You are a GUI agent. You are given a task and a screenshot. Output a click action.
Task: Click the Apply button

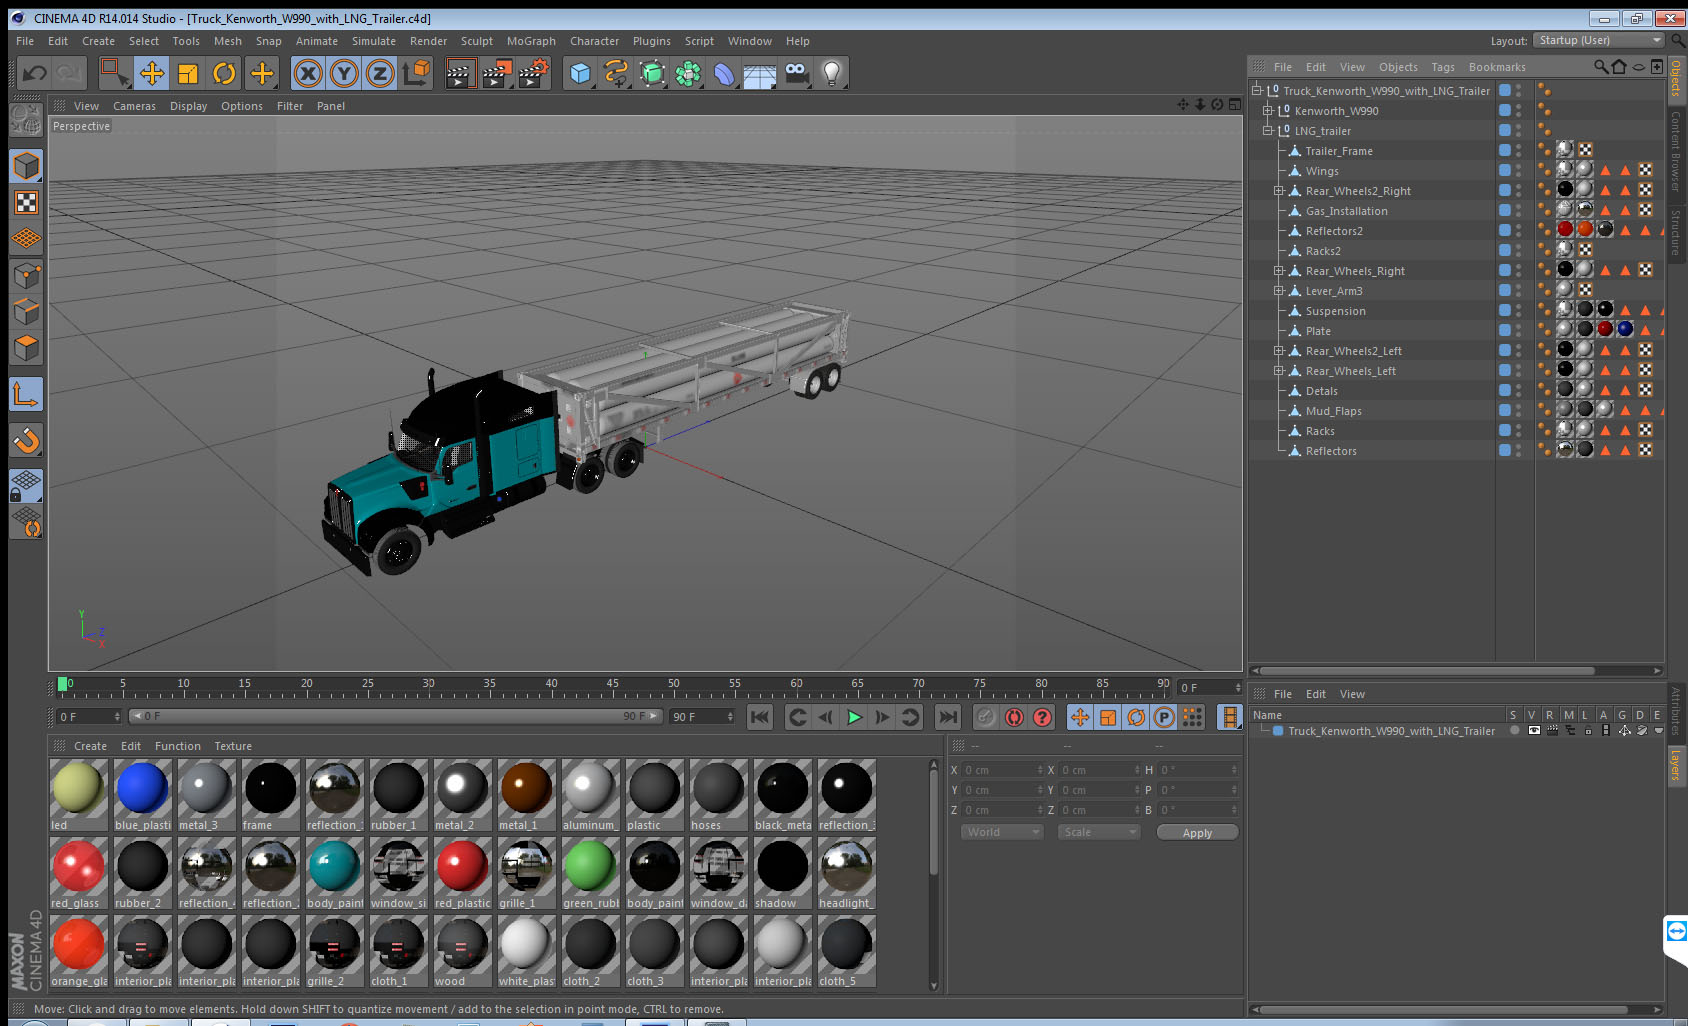tap(1197, 833)
